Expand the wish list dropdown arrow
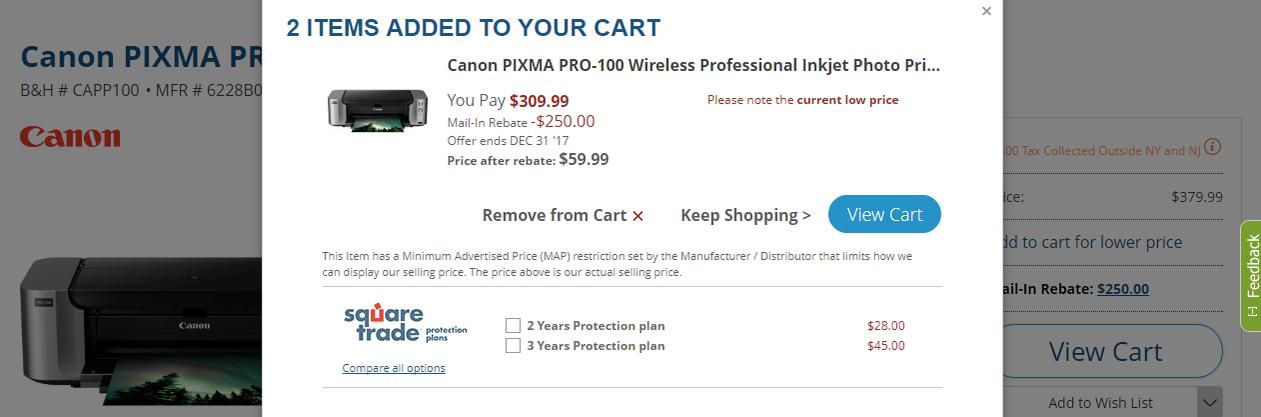This screenshot has width=1261, height=417. pyautogui.click(x=1210, y=403)
